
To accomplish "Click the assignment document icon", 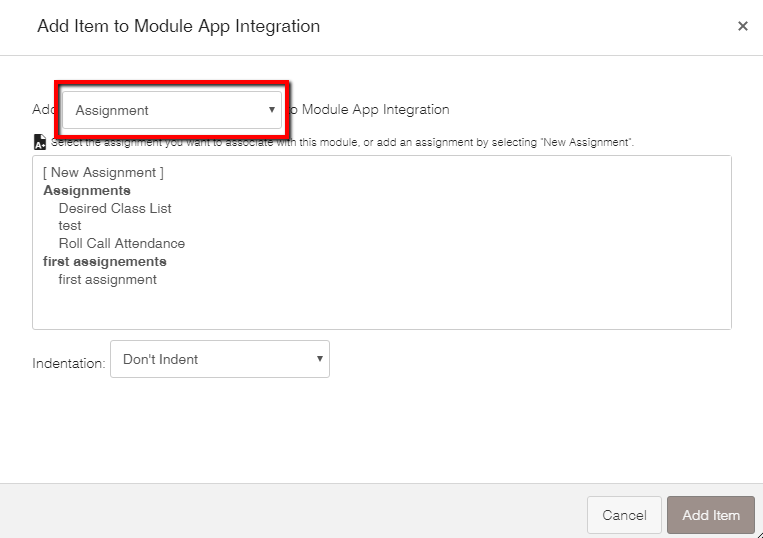I will click(x=40, y=142).
